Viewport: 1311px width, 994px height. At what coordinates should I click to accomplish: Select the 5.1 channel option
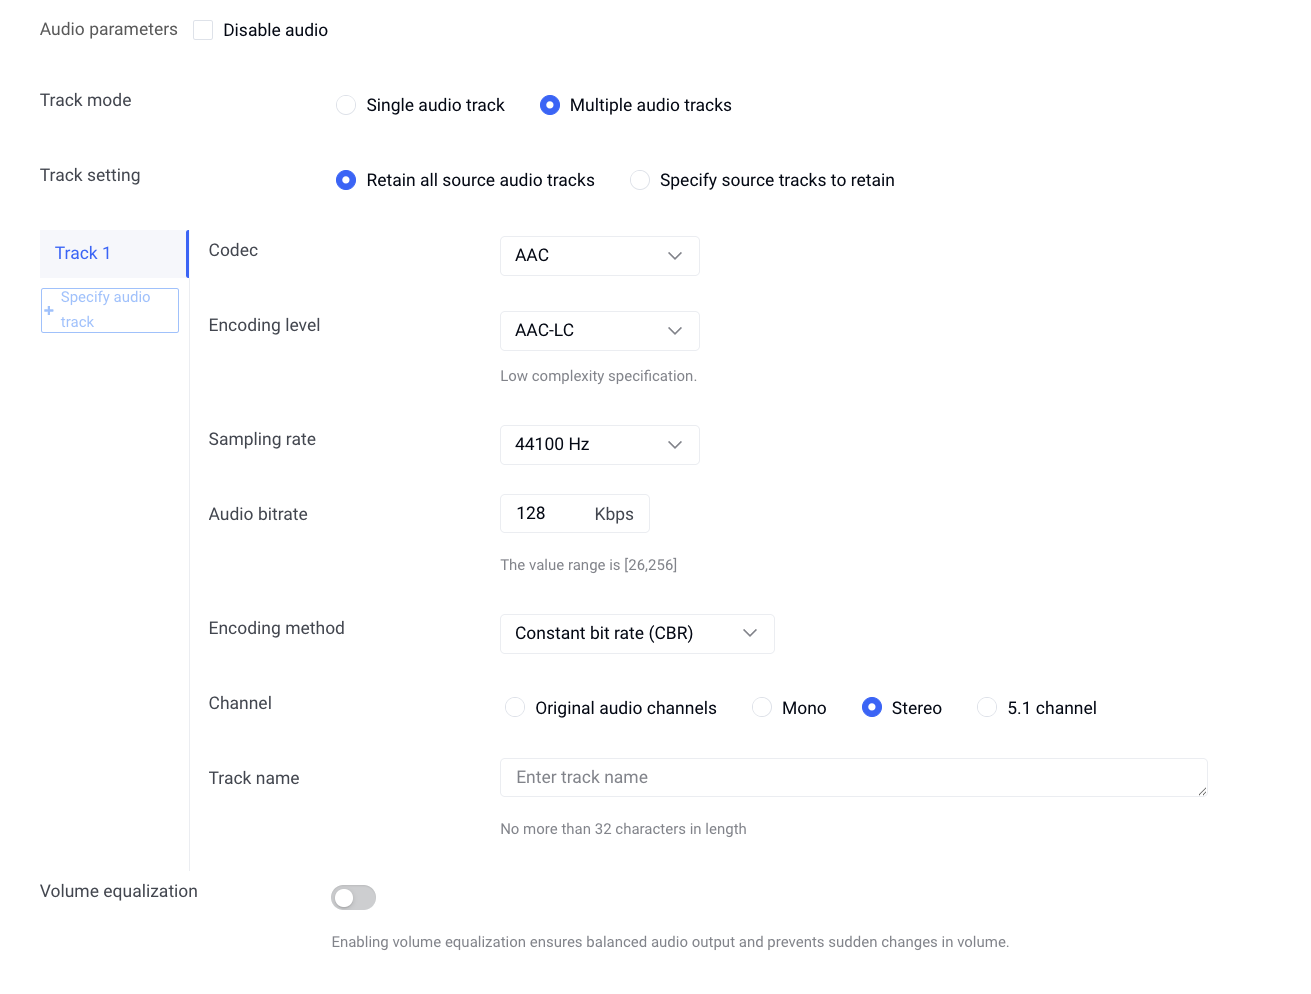coord(987,708)
